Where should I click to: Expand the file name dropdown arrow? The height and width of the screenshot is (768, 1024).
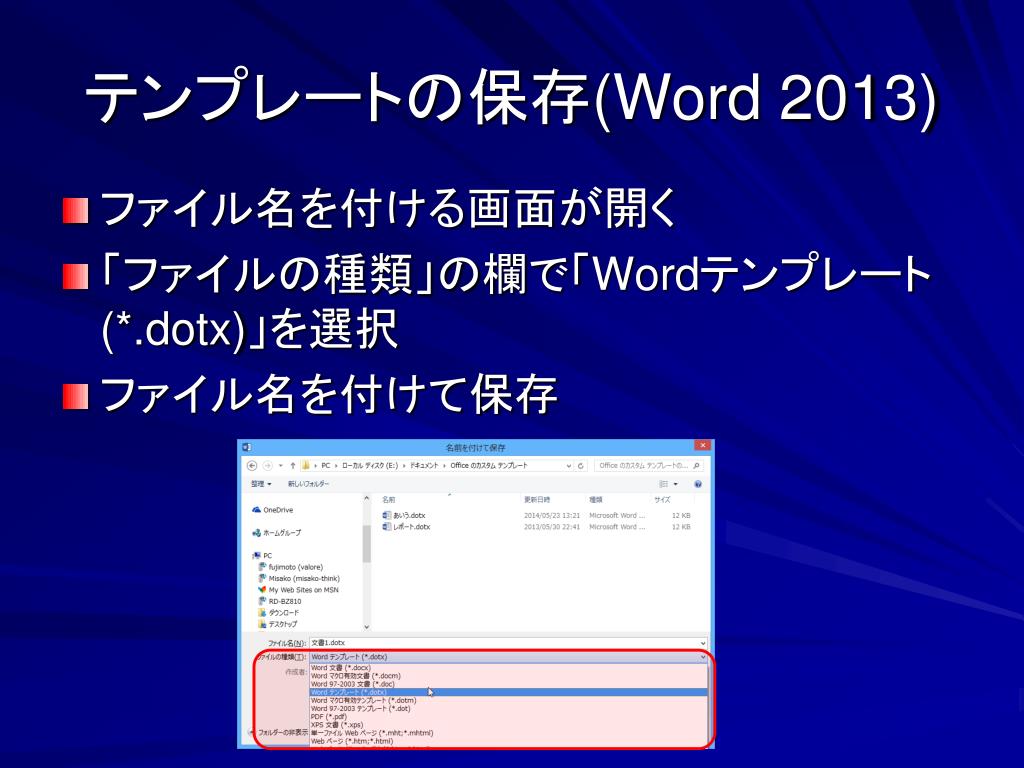pyautogui.click(x=703, y=643)
